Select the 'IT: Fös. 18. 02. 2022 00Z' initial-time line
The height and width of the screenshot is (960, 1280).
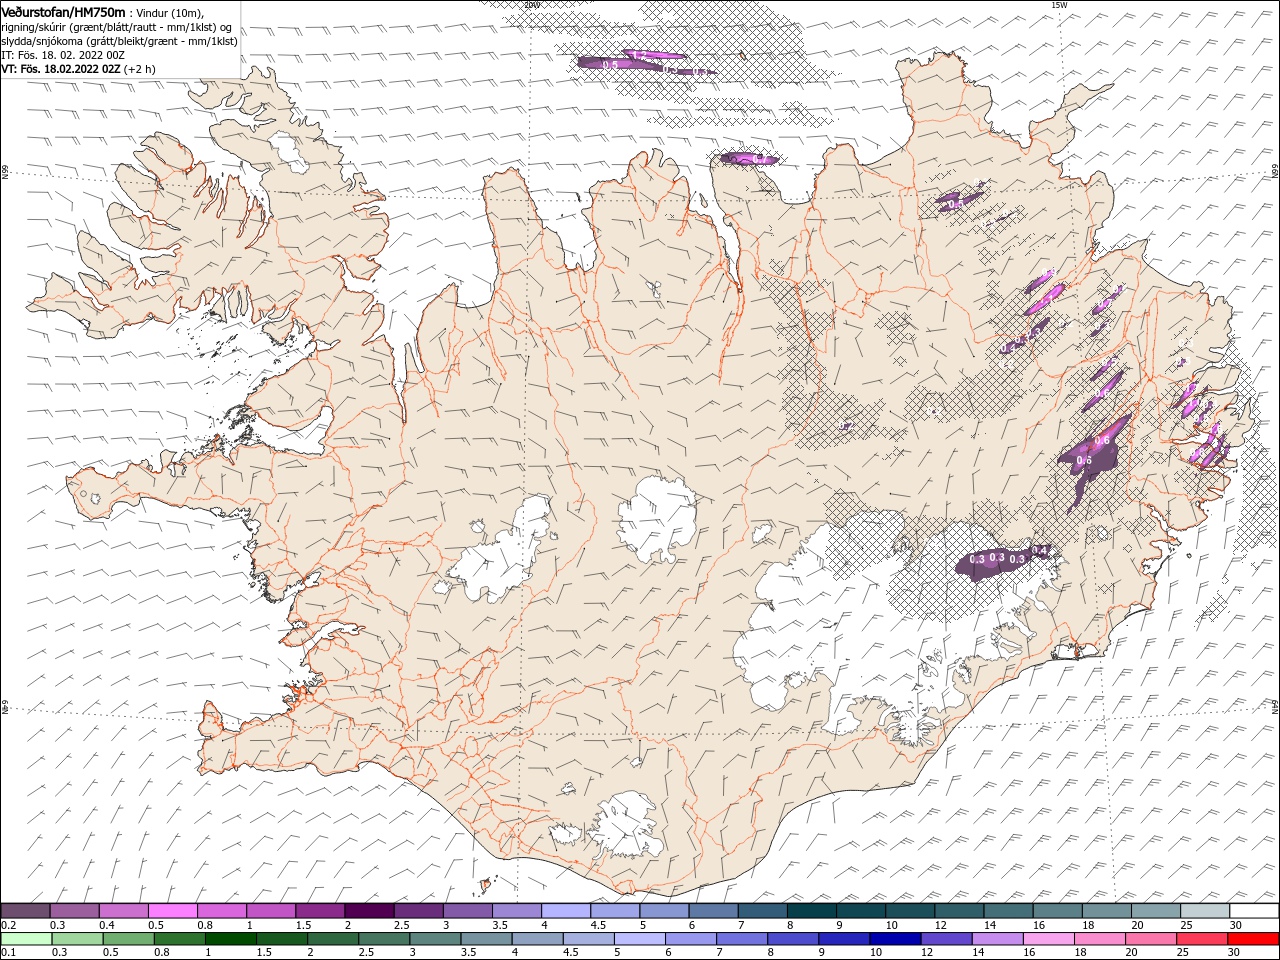pos(63,55)
